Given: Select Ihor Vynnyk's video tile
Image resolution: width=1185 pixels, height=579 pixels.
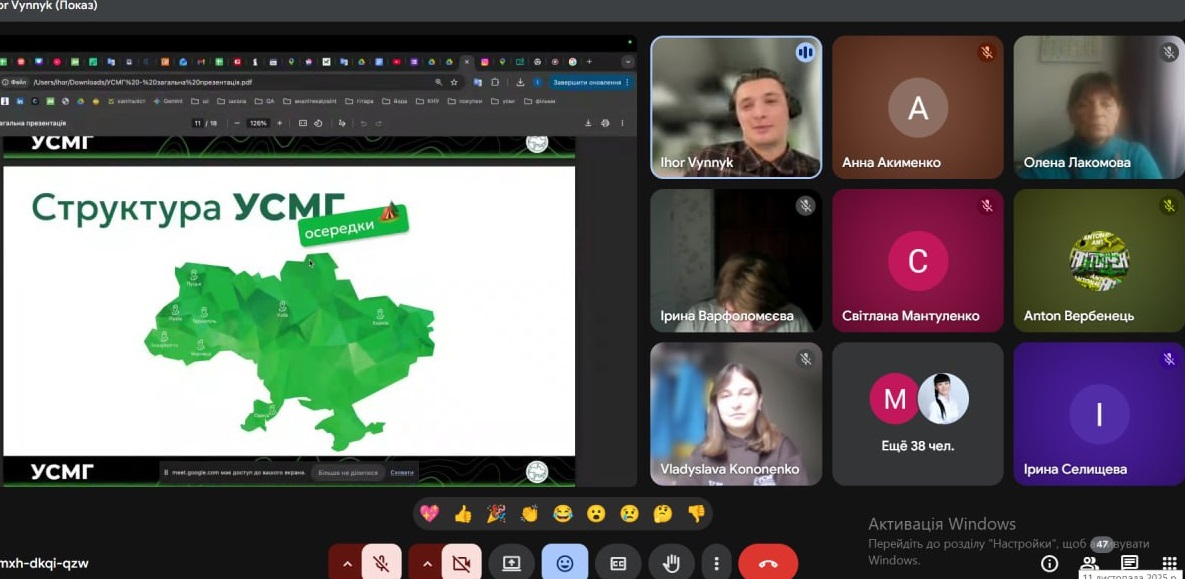Looking at the screenshot, I should click(736, 107).
